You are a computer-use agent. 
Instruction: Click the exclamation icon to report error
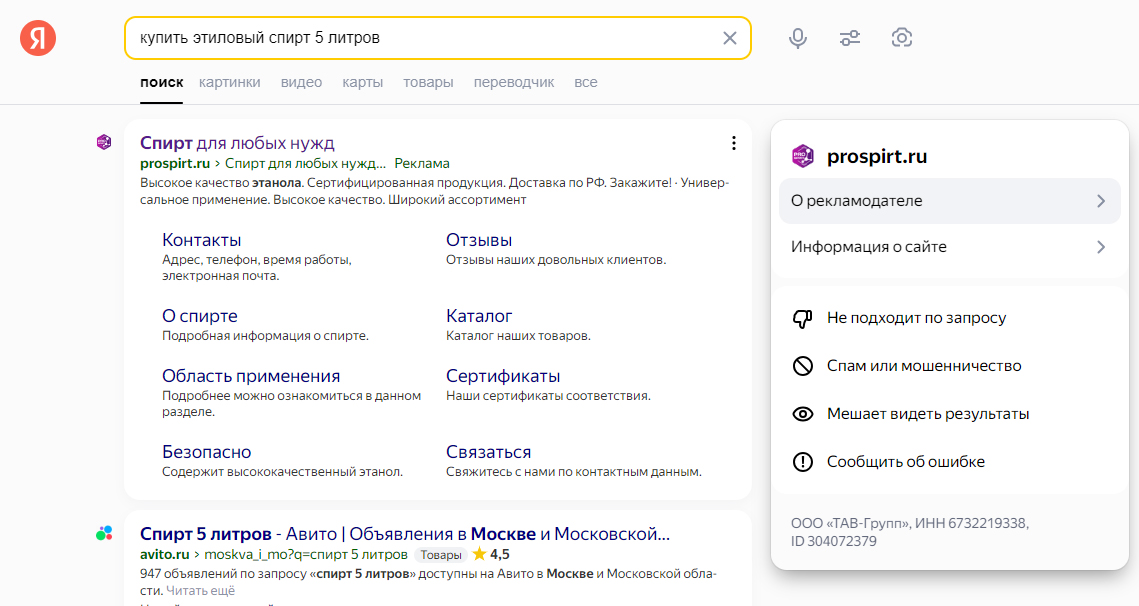pos(803,462)
